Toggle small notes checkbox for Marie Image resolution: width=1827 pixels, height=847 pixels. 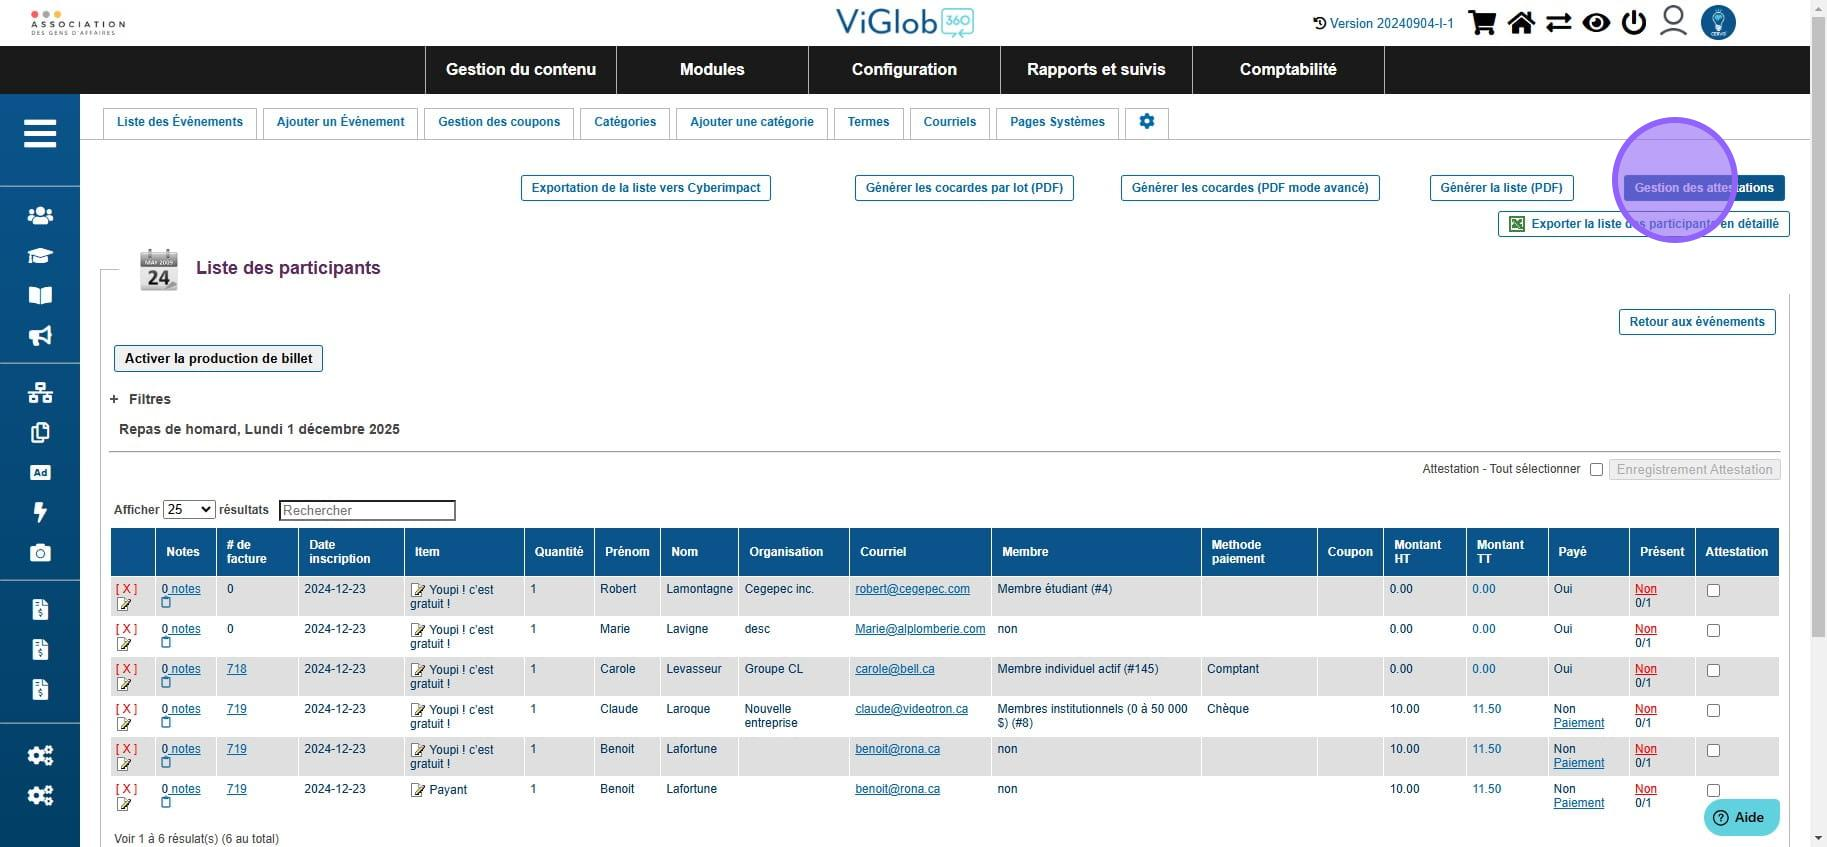click(x=166, y=643)
